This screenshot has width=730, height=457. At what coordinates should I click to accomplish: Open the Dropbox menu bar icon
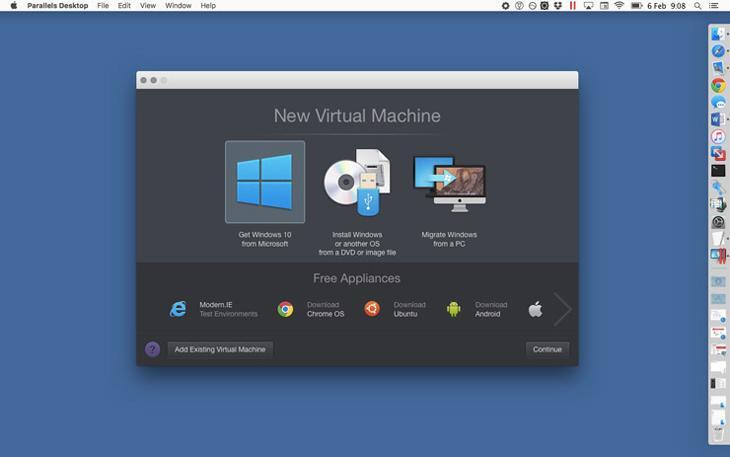(x=558, y=6)
